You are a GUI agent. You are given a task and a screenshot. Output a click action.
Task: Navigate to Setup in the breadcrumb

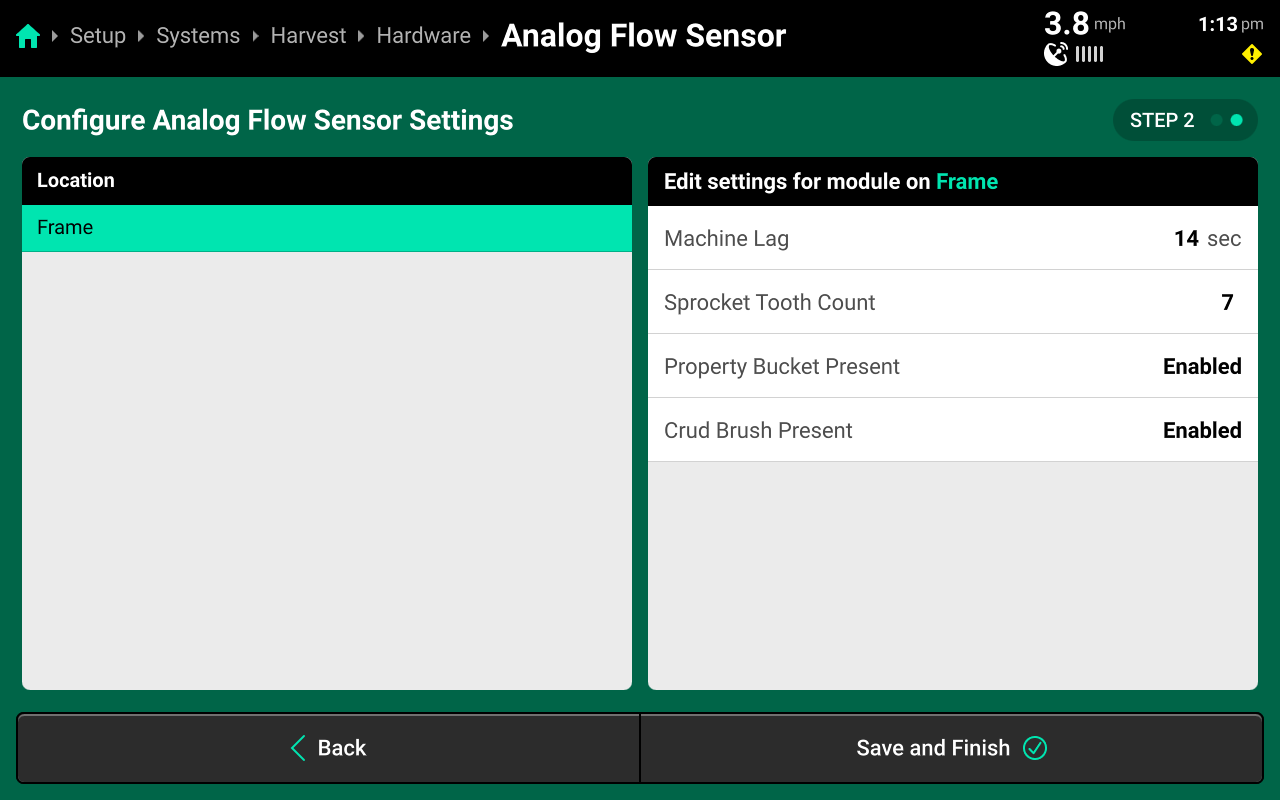point(98,36)
